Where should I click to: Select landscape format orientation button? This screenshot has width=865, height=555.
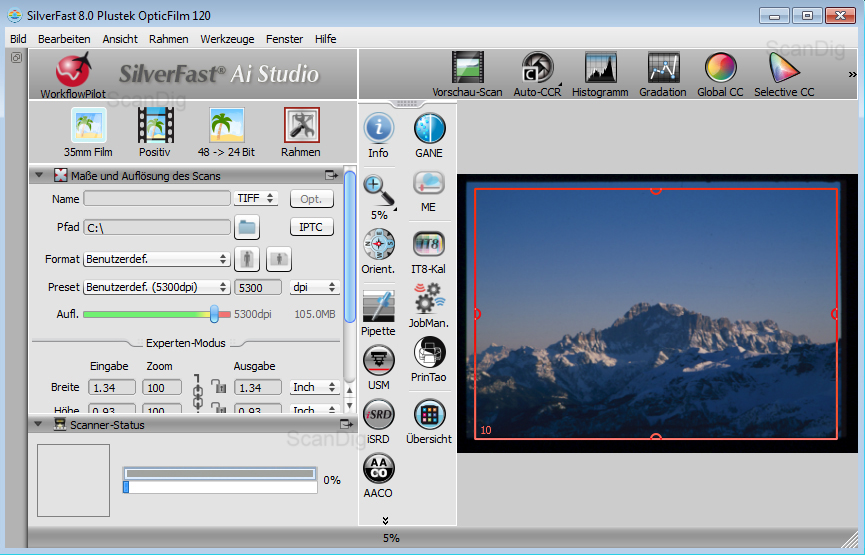pyautogui.click(x=279, y=259)
